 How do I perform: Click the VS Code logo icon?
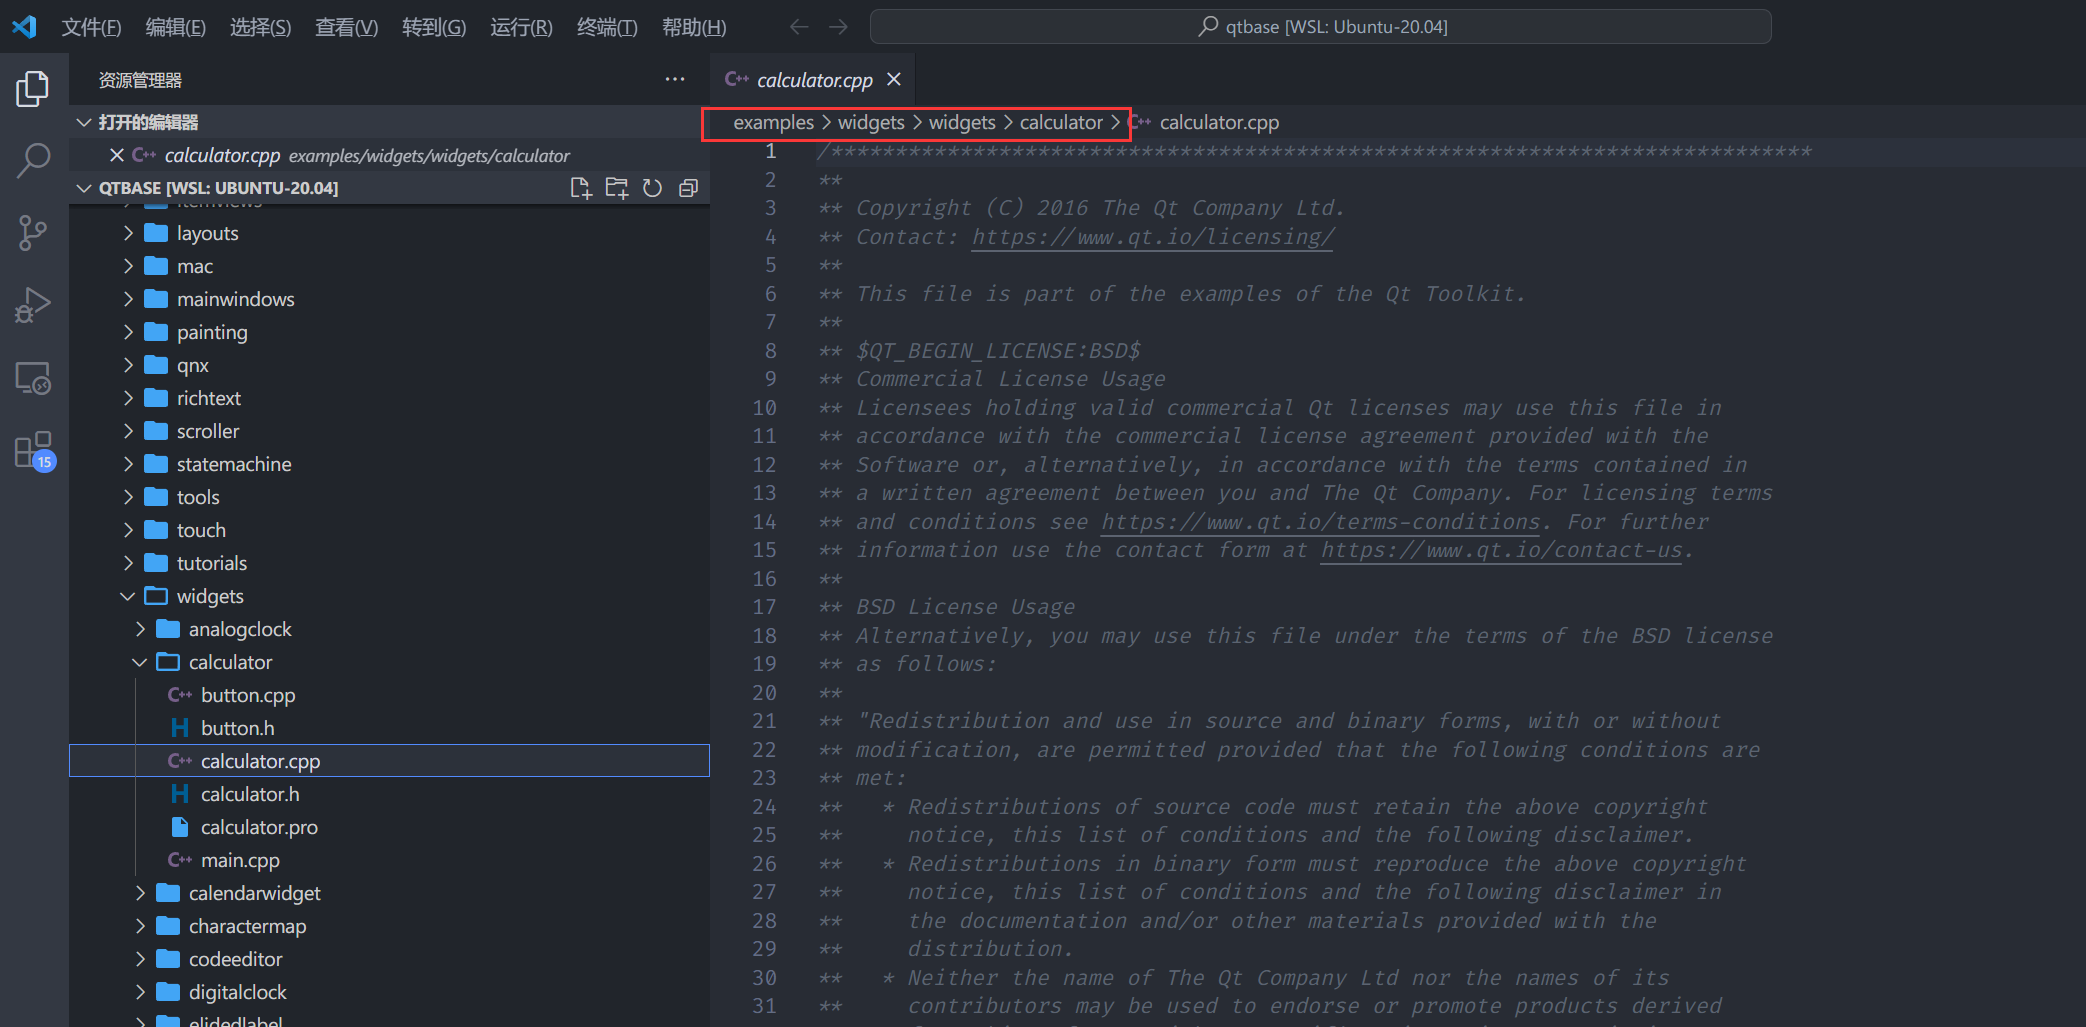[24, 27]
